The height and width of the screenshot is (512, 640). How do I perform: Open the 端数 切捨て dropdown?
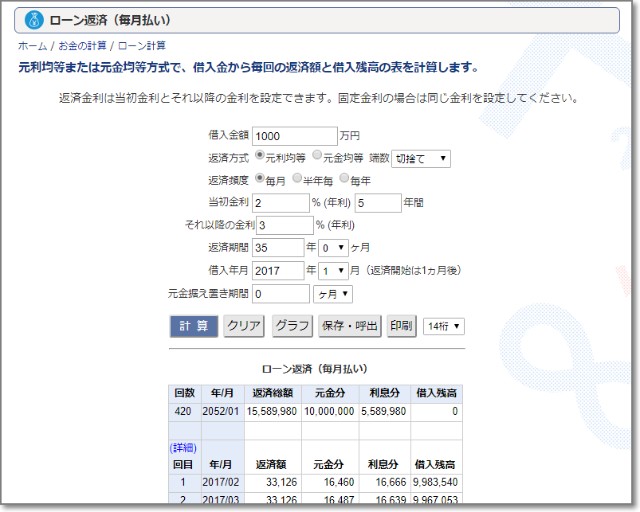click(x=421, y=158)
